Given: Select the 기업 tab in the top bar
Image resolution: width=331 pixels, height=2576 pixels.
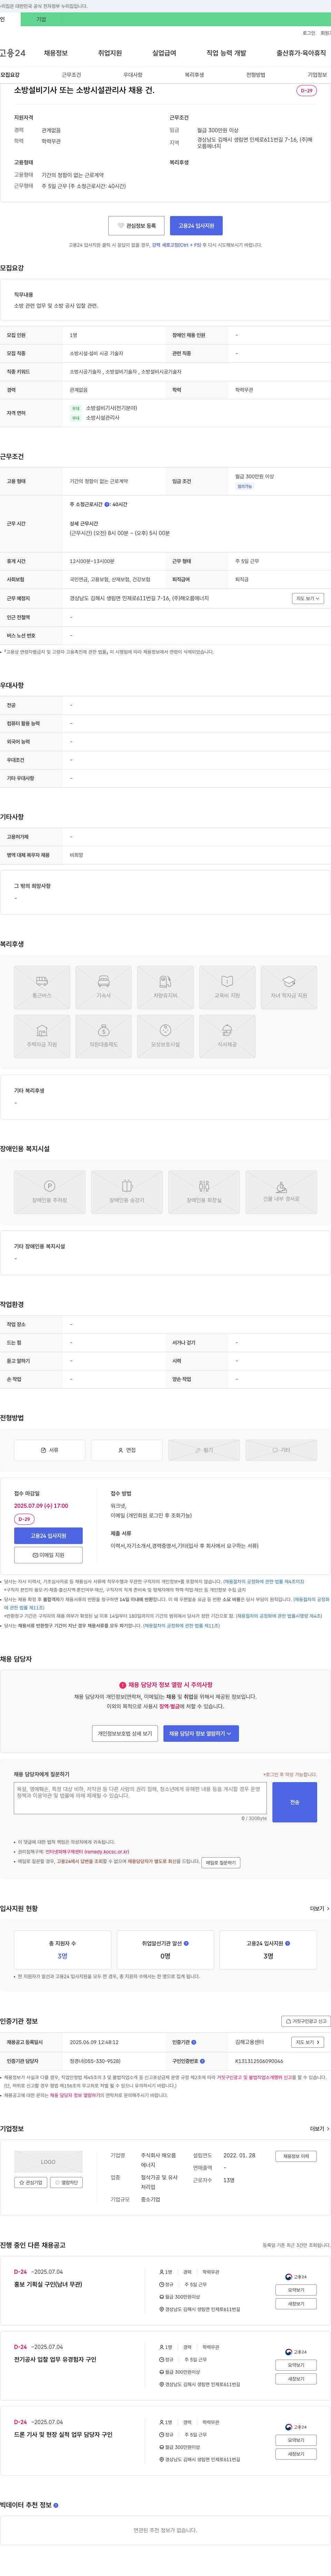Looking at the screenshot, I should [x=41, y=19].
